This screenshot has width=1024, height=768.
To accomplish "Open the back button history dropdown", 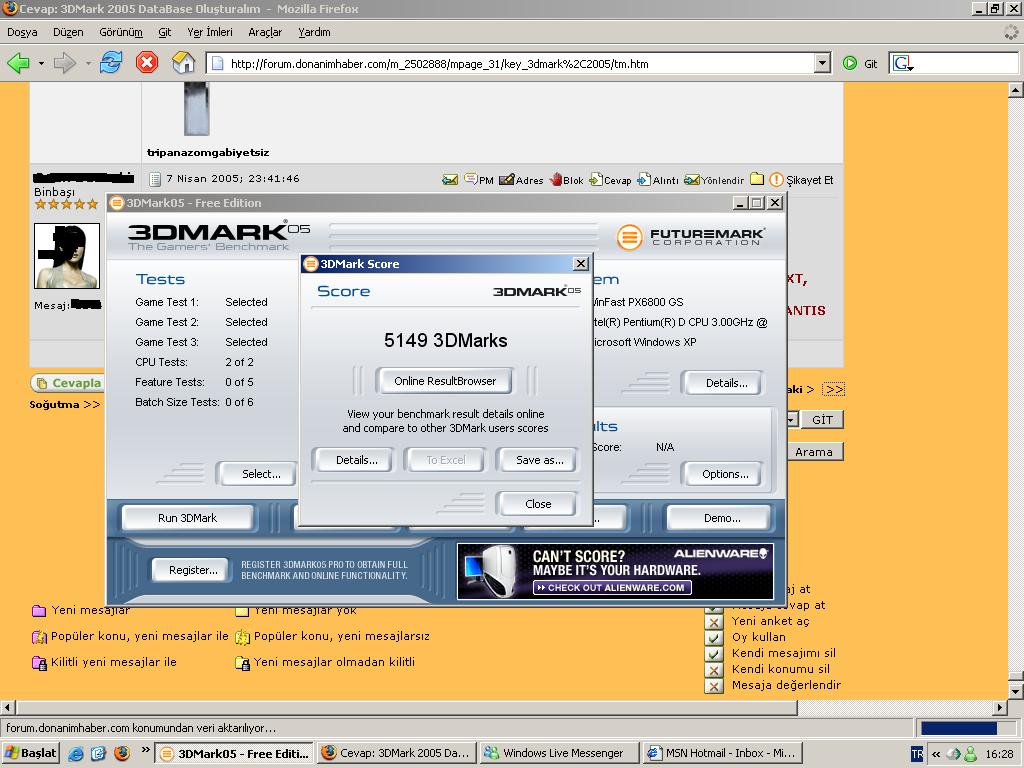I will click(x=41, y=63).
